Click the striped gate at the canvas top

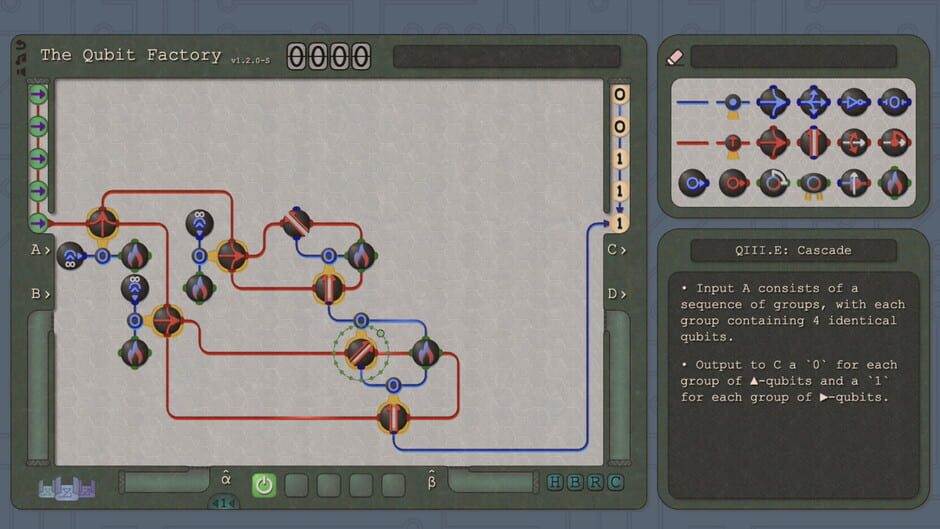coord(297,223)
